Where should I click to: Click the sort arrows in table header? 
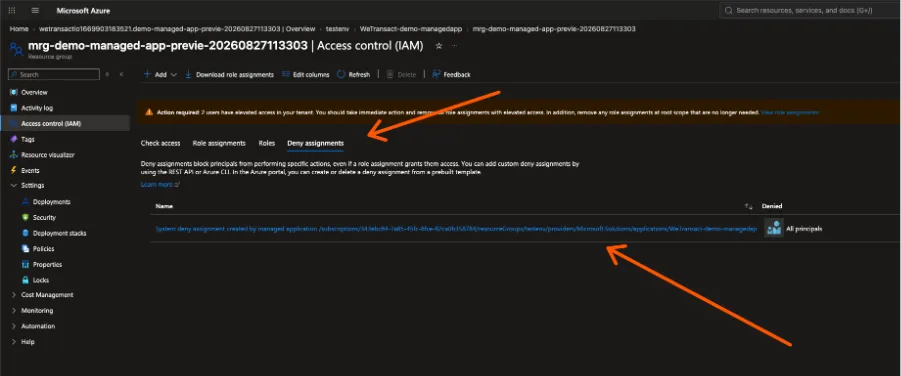click(x=748, y=206)
